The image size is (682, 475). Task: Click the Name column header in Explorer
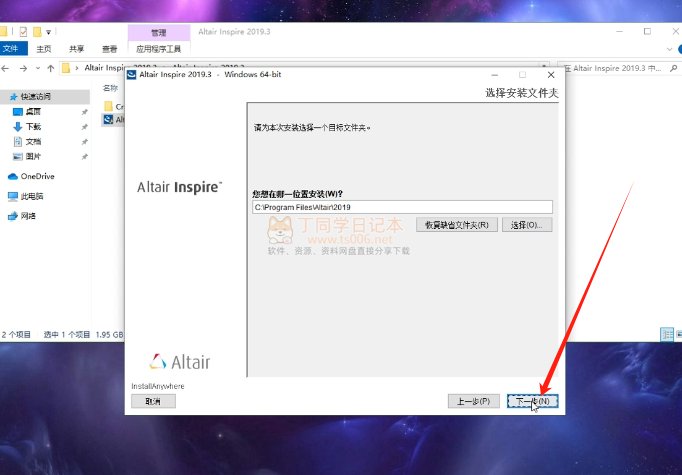click(x=110, y=88)
